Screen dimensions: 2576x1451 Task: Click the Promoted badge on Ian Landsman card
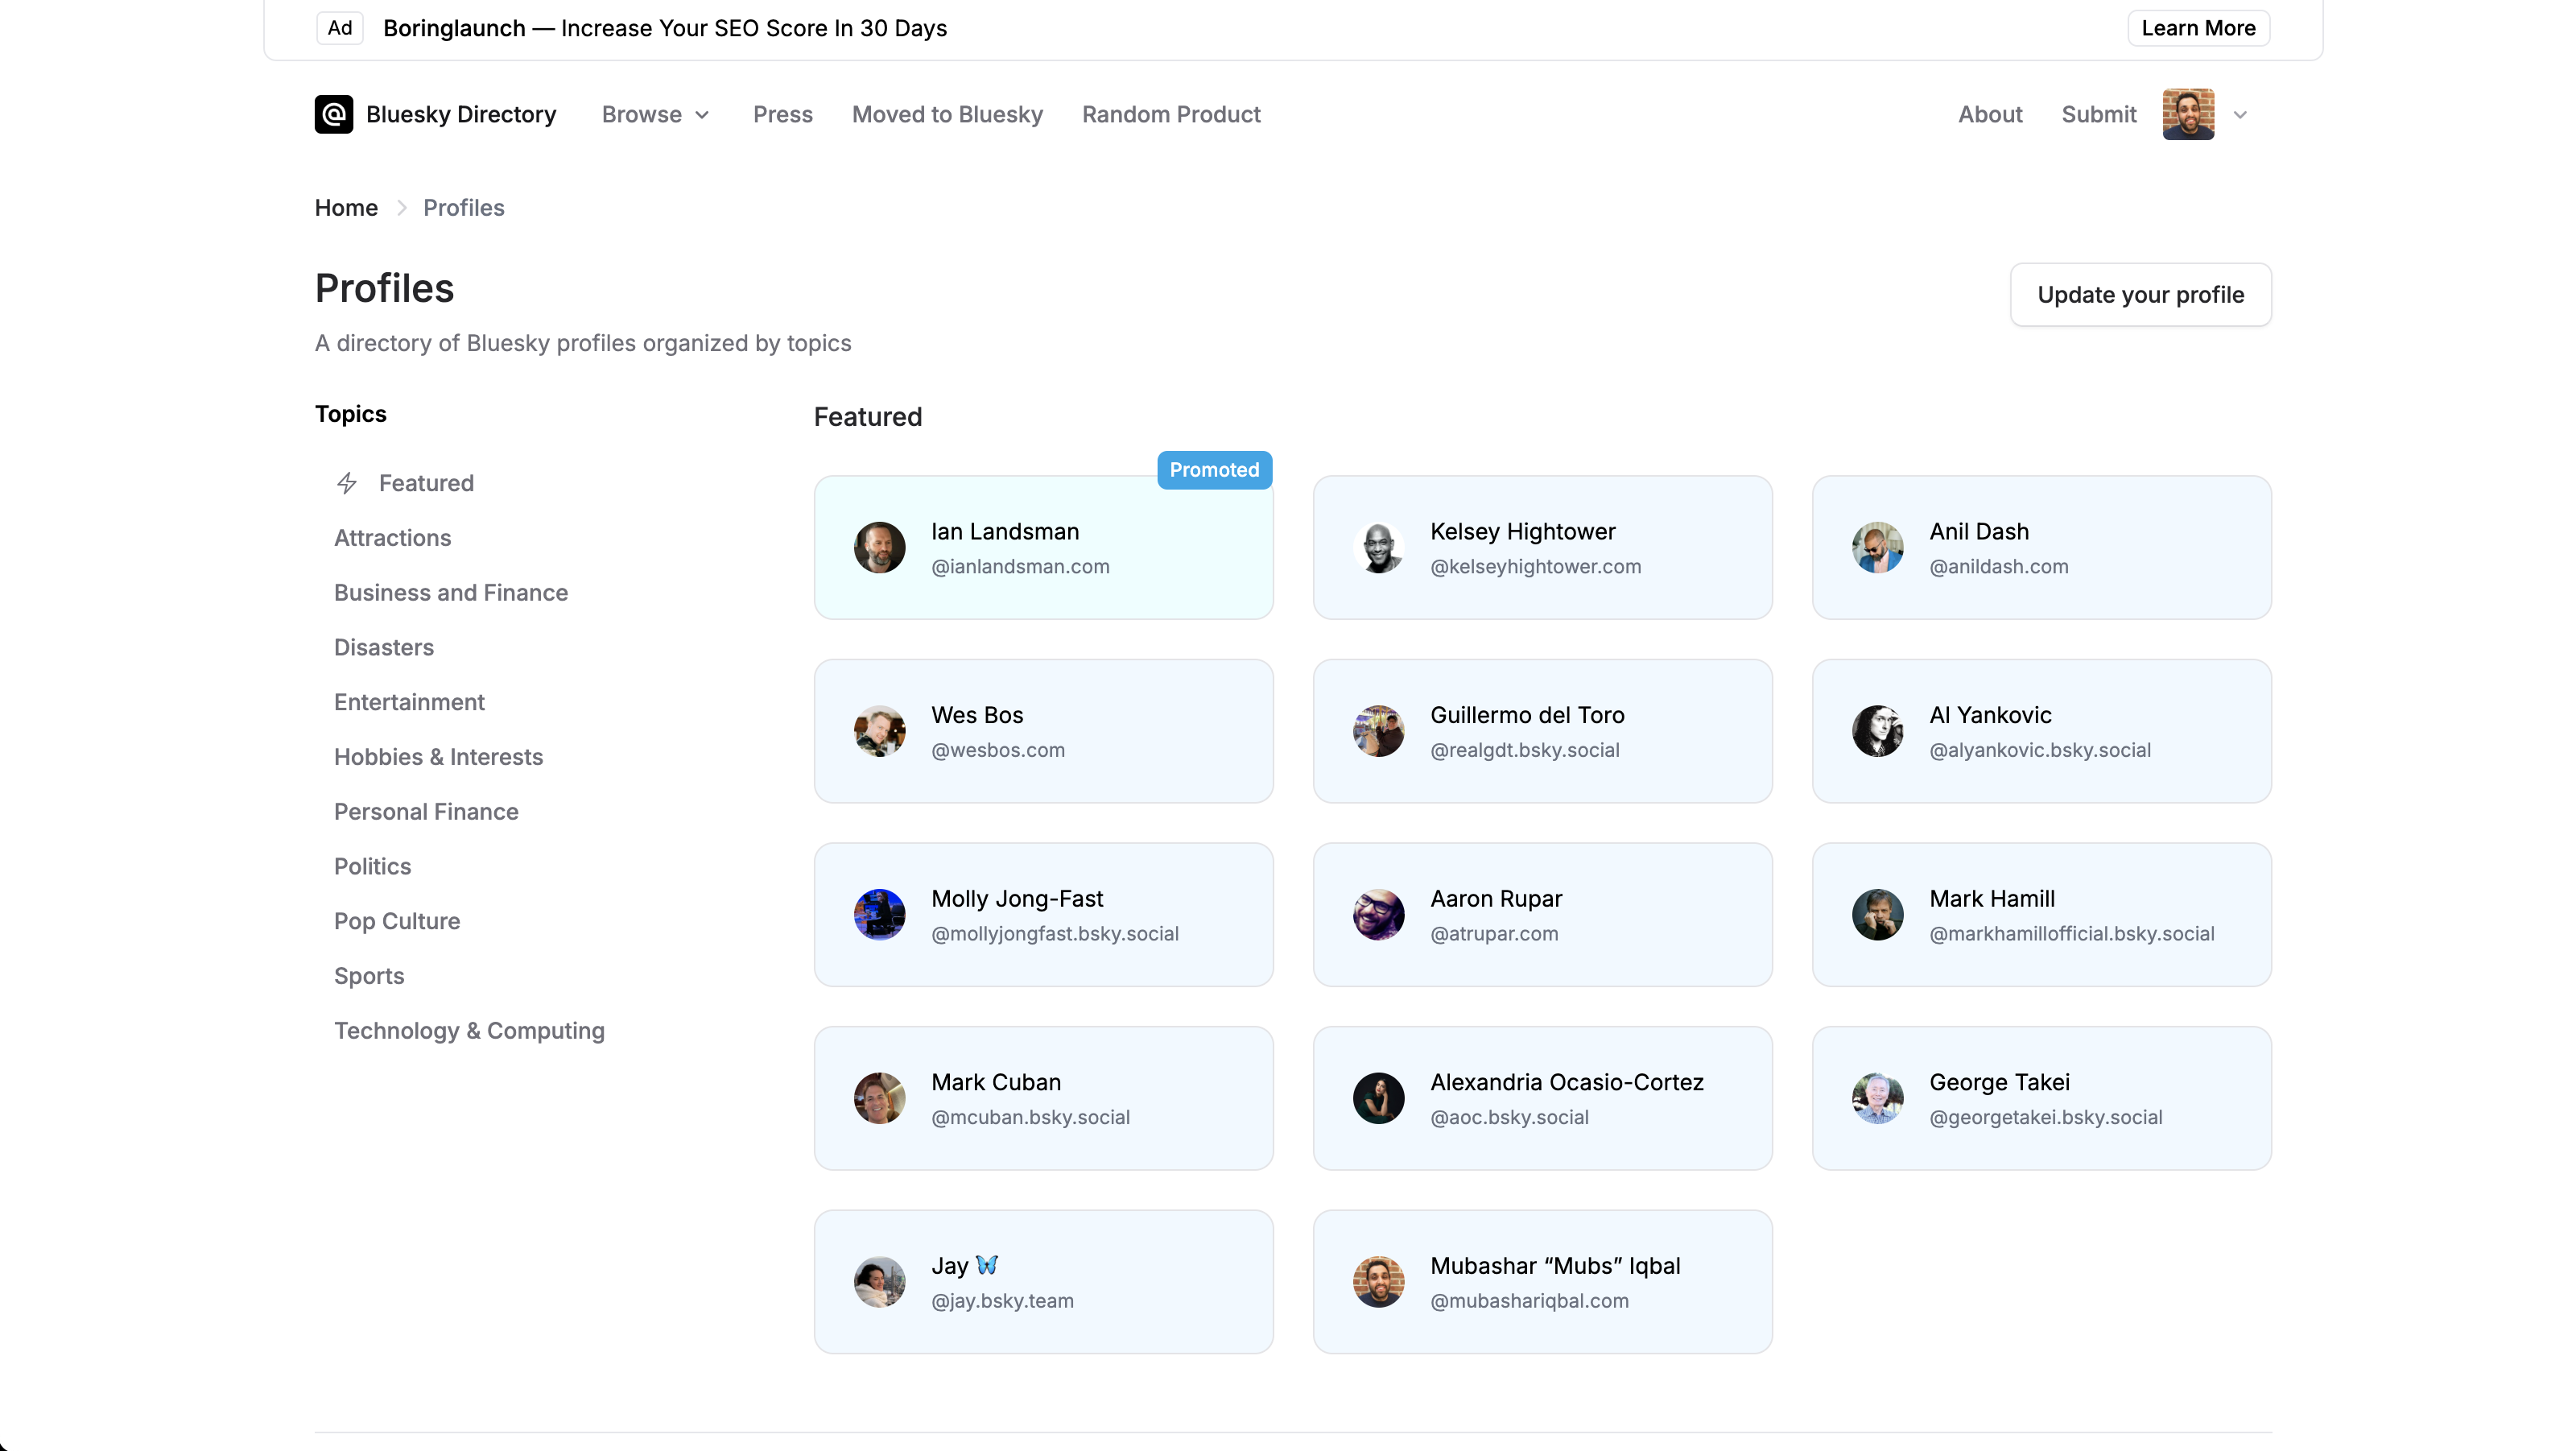click(1214, 470)
